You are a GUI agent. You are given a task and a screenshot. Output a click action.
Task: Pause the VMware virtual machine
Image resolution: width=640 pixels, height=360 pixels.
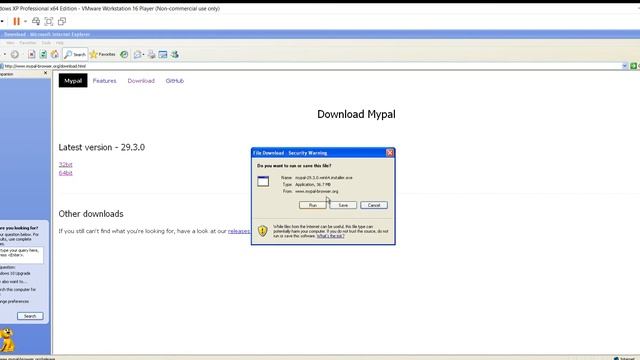pyautogui.click(x=16, y=21)
